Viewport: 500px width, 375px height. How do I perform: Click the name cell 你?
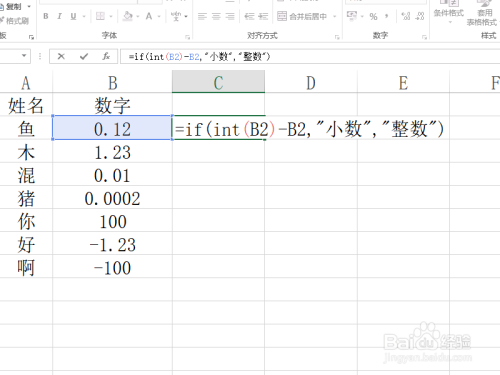point(26,222)
